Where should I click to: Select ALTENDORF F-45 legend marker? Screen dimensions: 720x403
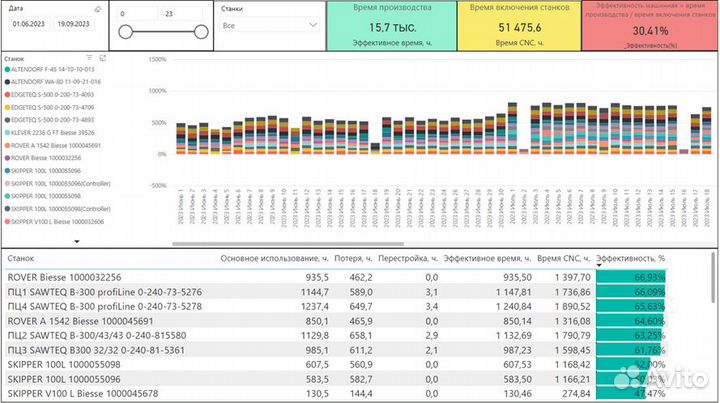(8, 69)
